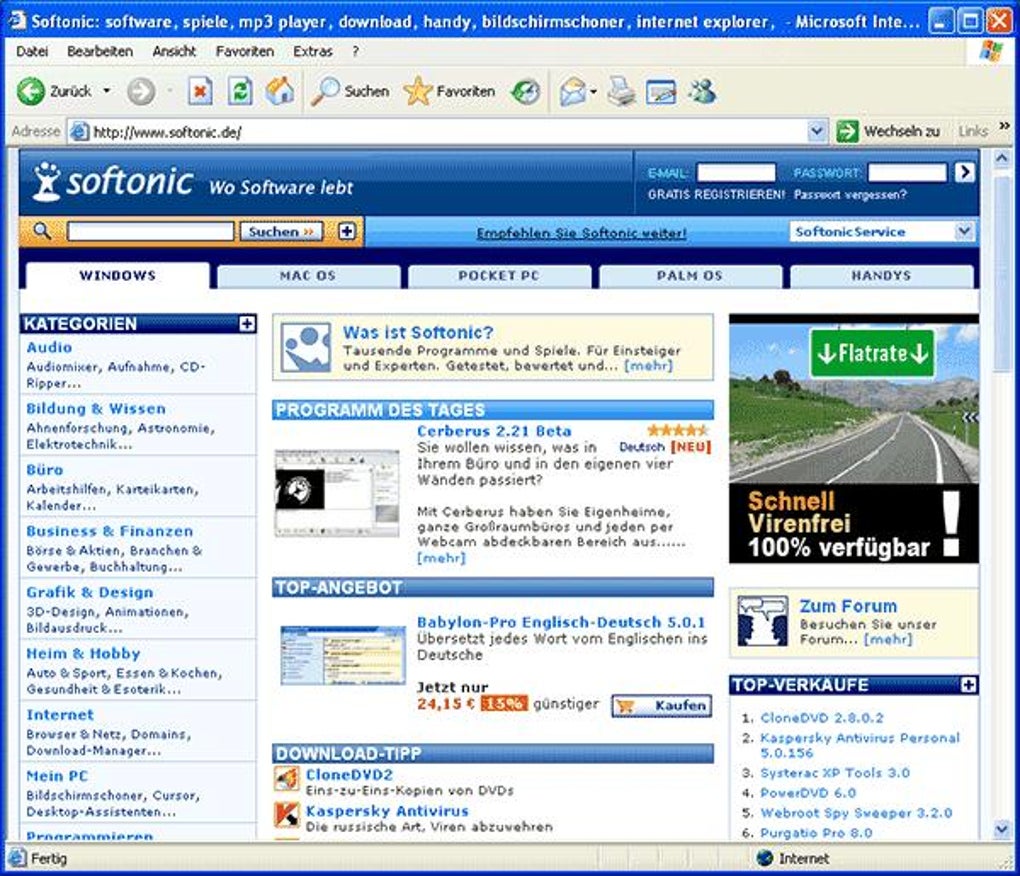Click the Flatrate advertisement banner
The height and width of the screenshot is (876, 1020).
click(853, 438)
